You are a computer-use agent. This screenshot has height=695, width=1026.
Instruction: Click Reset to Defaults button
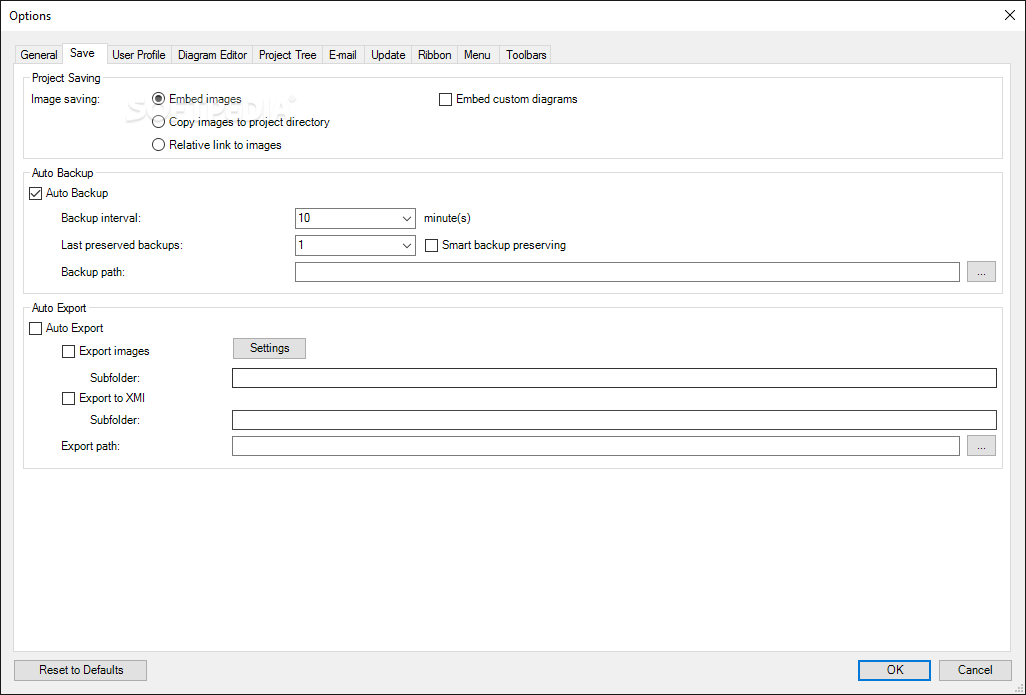click(x=80, y=670)
